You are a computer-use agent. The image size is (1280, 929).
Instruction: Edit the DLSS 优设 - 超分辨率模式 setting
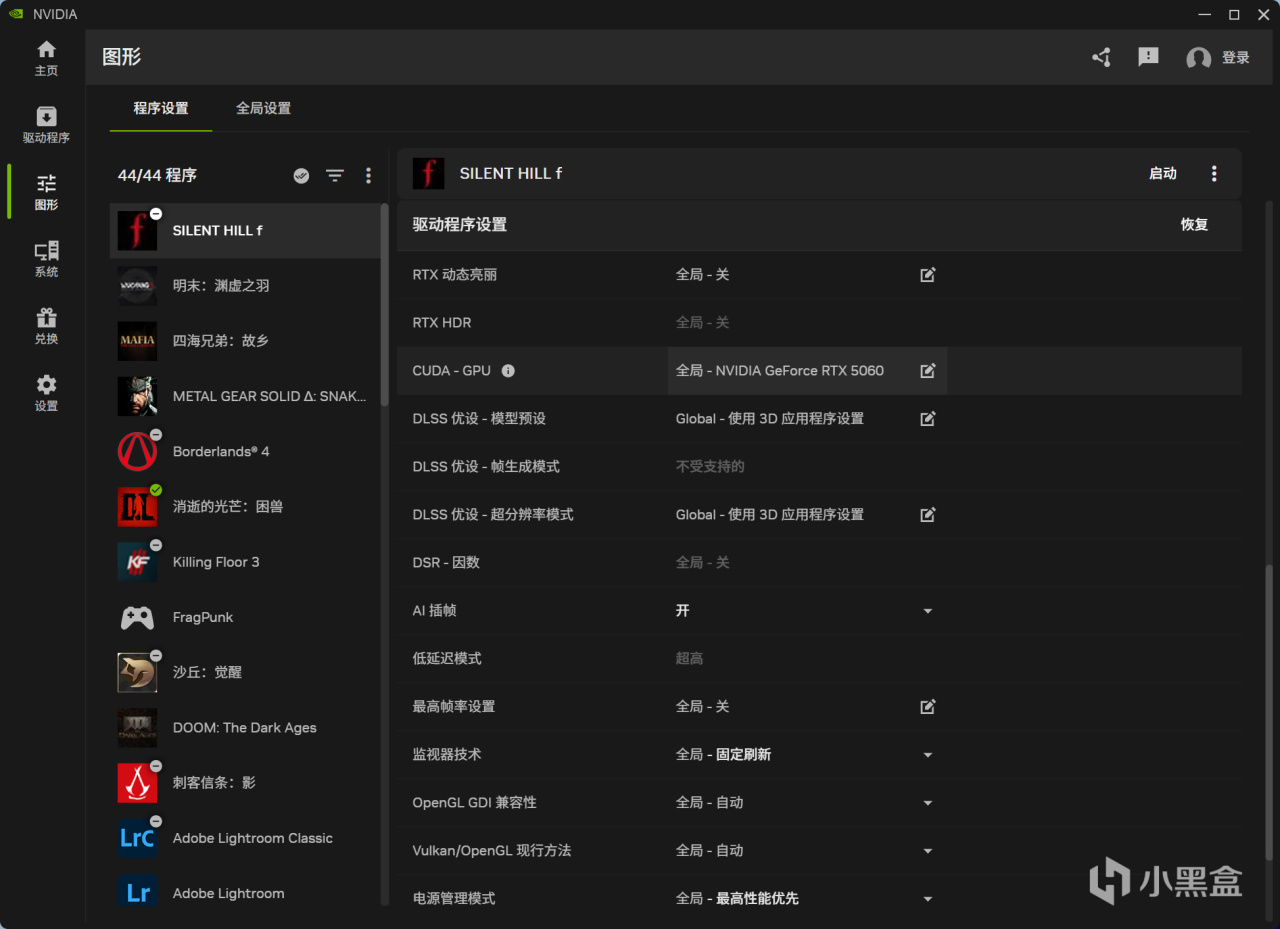[928, 515]
